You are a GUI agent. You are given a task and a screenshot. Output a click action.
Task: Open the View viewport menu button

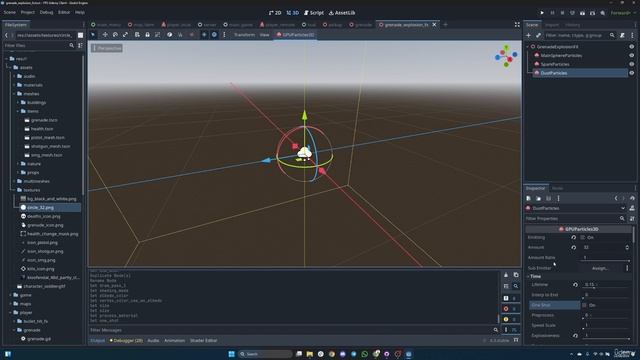[x=264, y=35]
